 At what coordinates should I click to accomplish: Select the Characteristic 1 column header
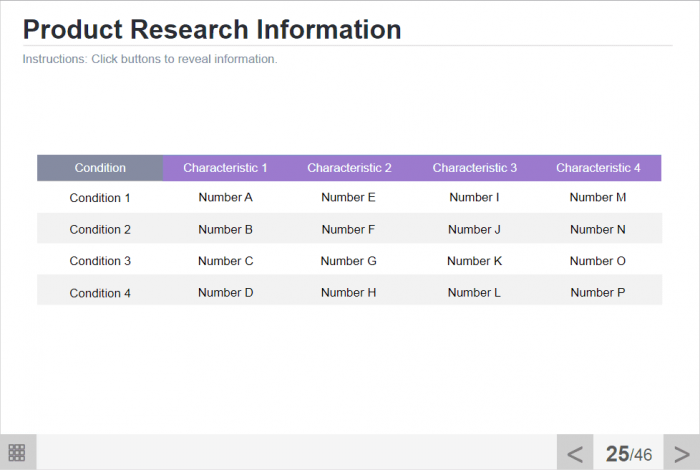225,168
